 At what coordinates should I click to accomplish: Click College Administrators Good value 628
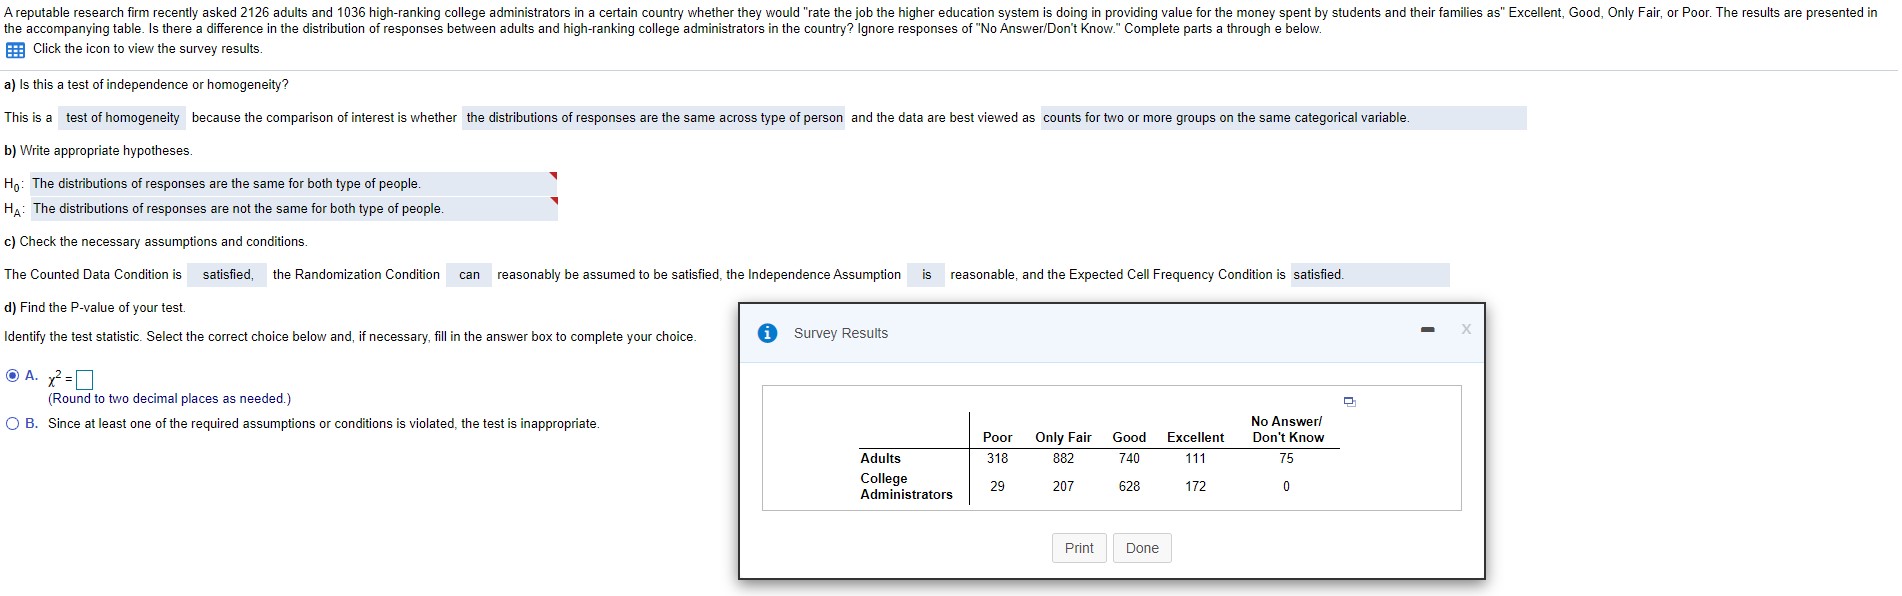click(1129, 487)
